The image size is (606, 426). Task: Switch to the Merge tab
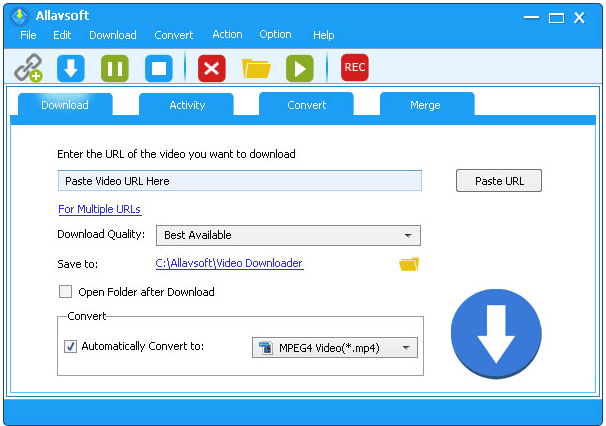426,105
